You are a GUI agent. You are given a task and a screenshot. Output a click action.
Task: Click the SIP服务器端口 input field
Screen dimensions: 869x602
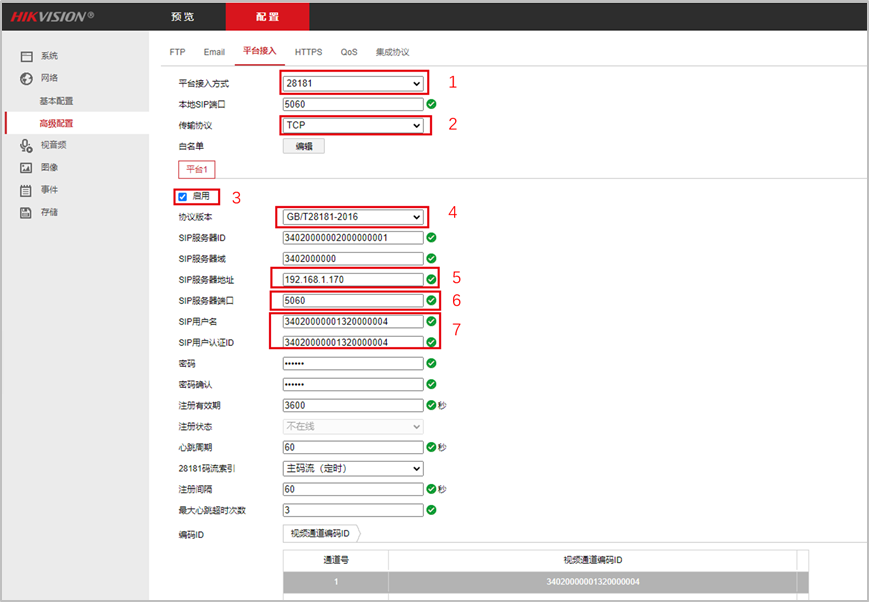(x=353, y=300)
